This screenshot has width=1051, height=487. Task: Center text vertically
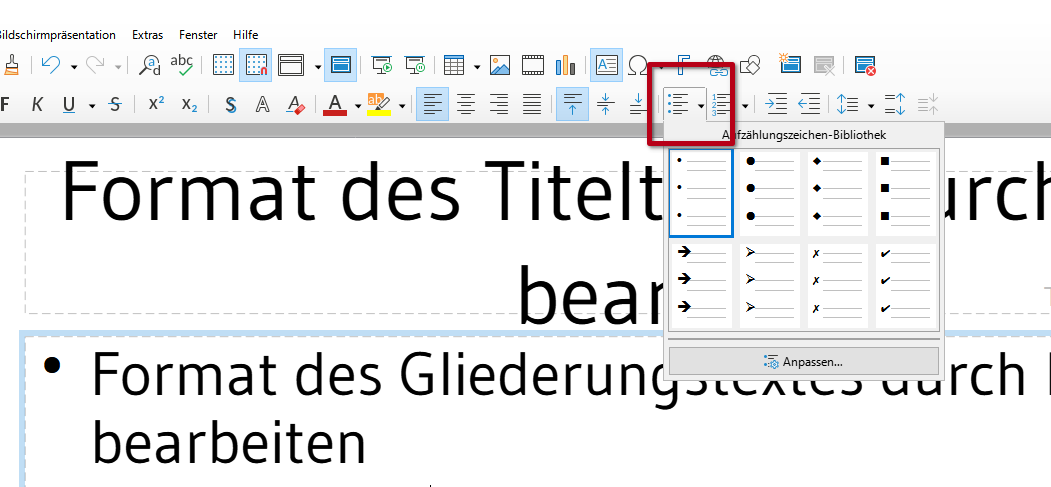(605, 104)
